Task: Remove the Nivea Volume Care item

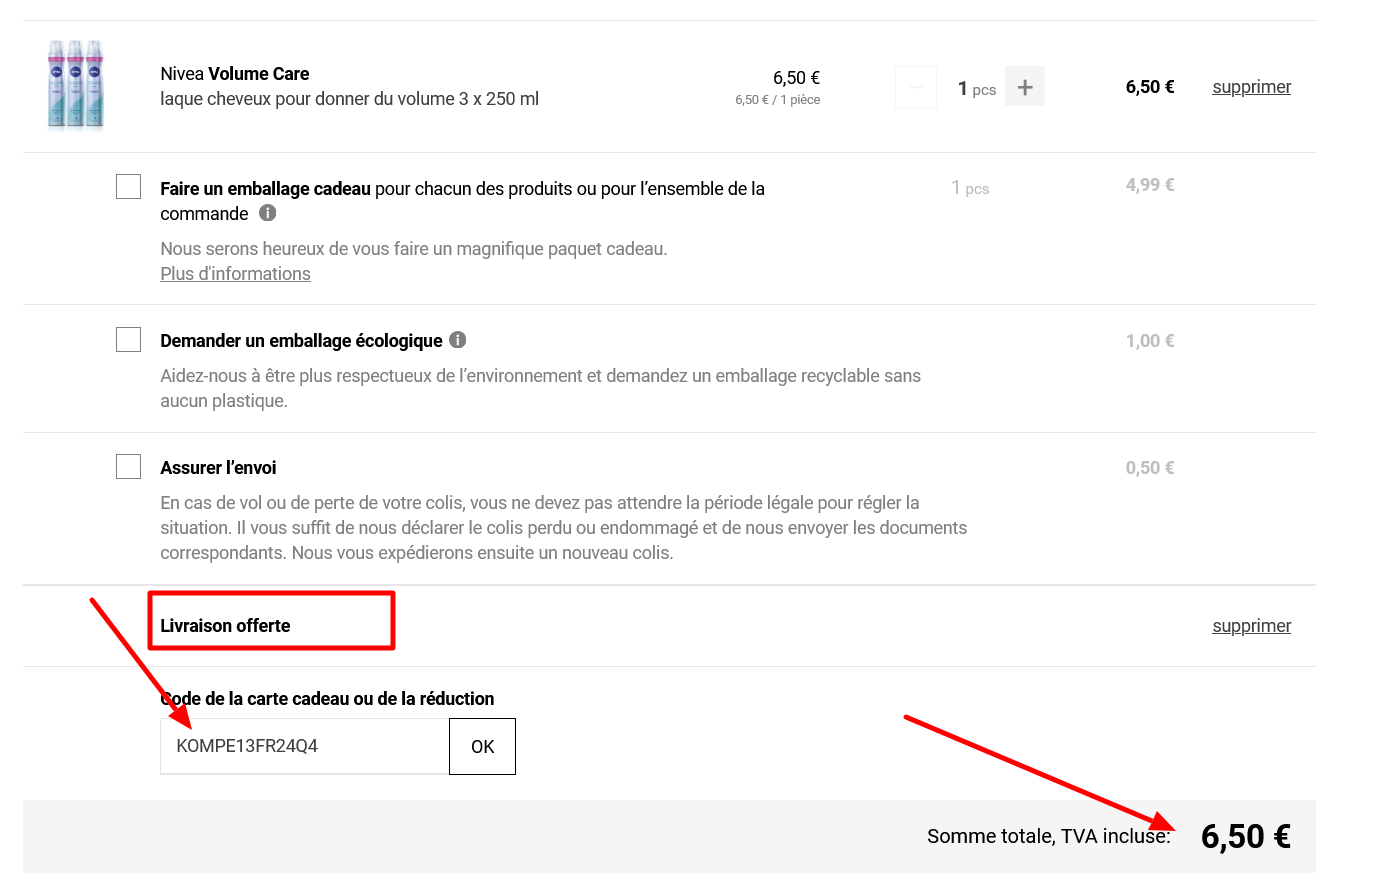Action: point(1251,87)
